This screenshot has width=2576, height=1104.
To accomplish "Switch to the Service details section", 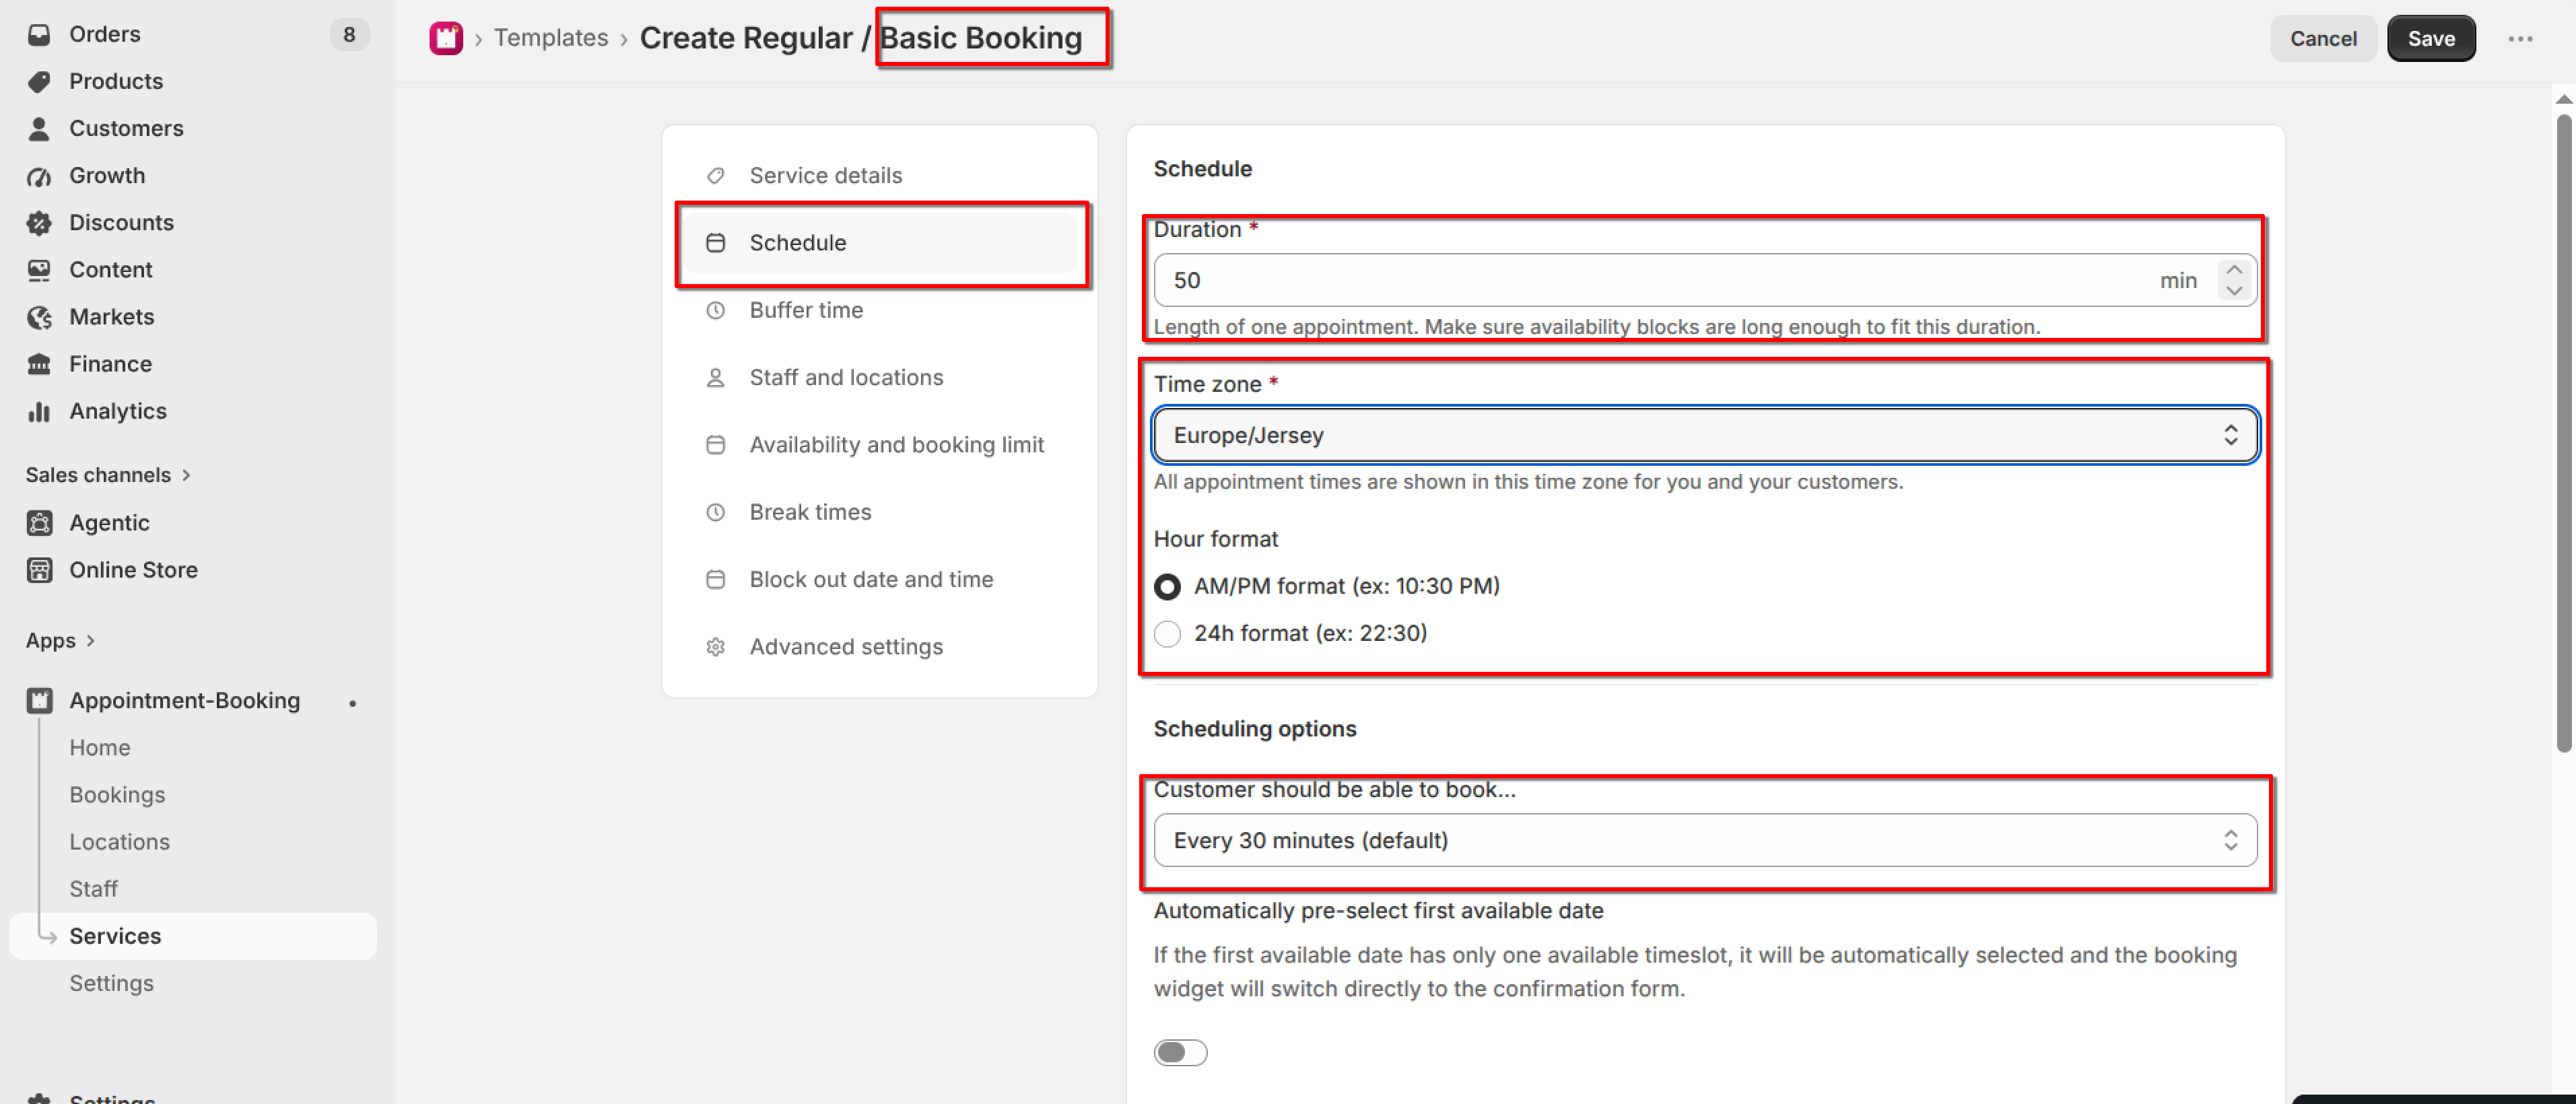I will click(x=880, y=175).
